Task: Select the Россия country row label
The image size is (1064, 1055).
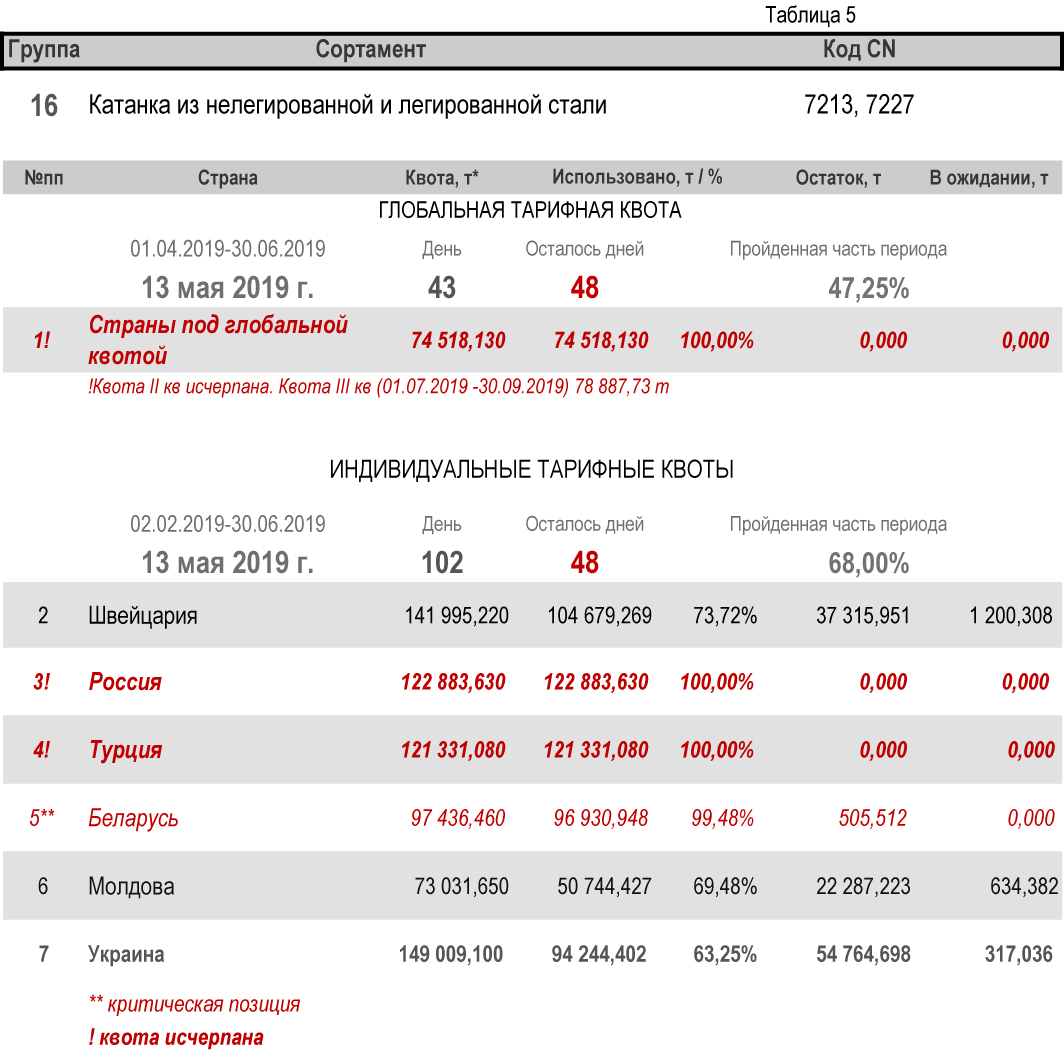Action: click(x=125, y=682)
